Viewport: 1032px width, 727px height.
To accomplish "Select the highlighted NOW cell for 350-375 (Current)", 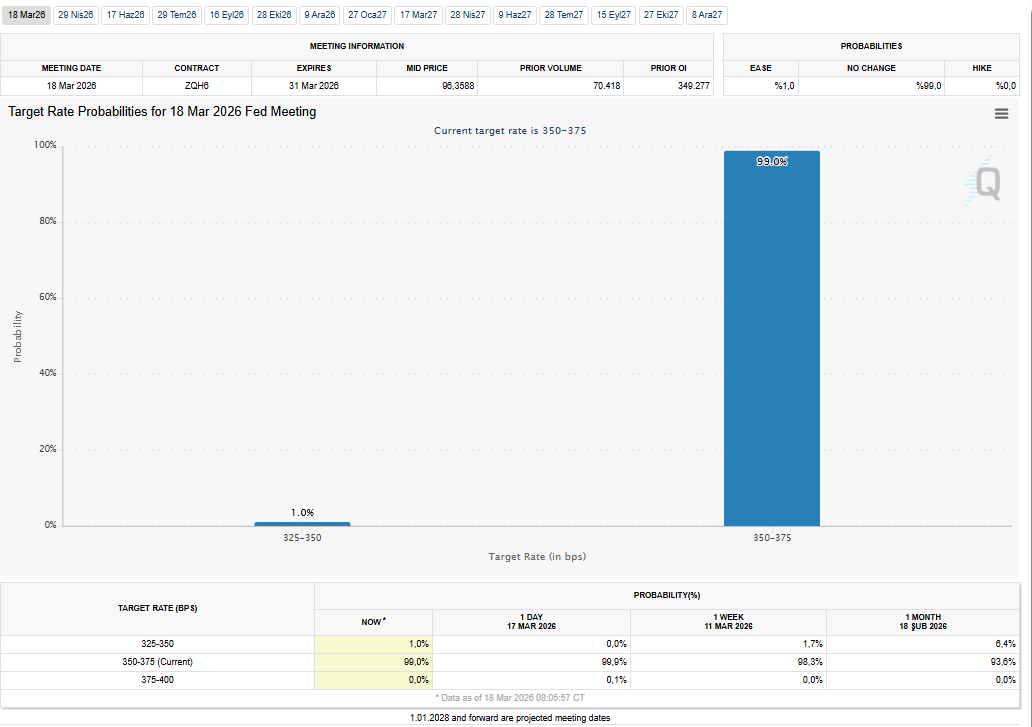I will point(373,662).
